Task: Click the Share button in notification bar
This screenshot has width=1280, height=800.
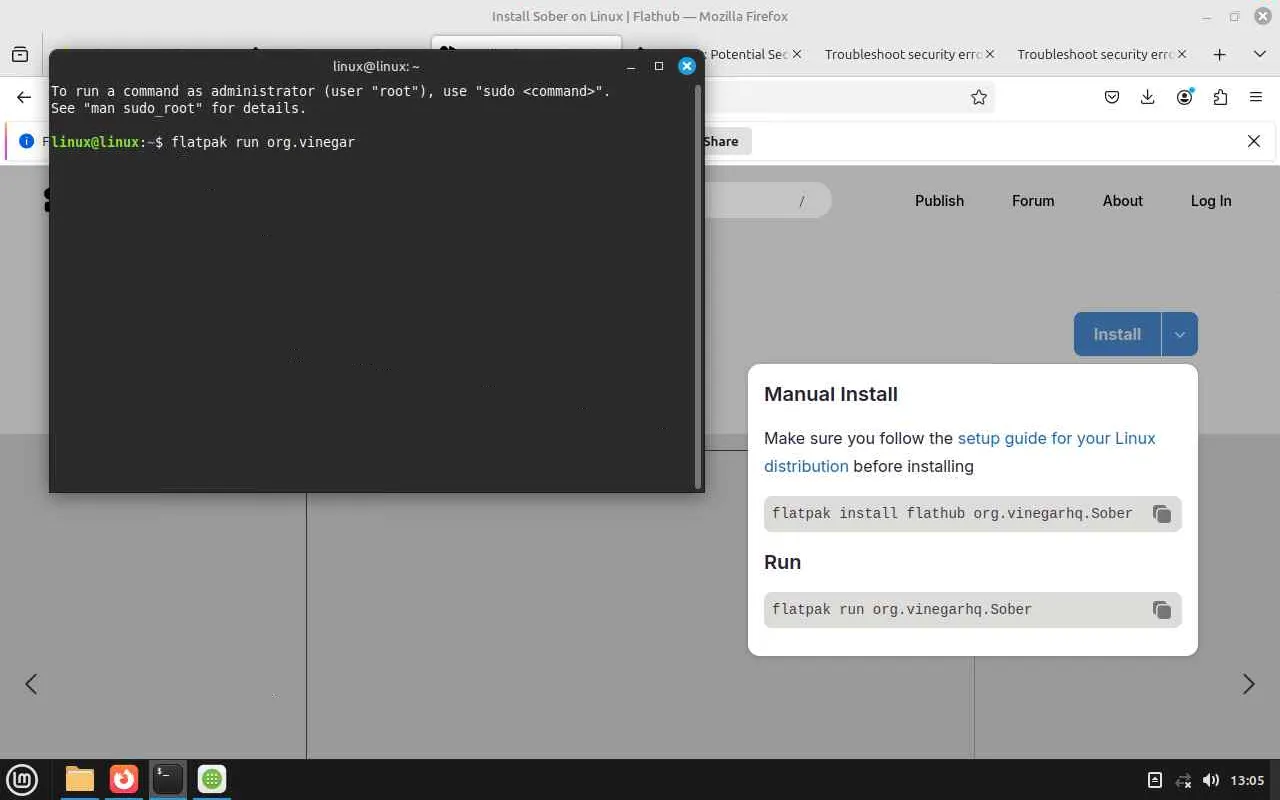Action: 725,141
